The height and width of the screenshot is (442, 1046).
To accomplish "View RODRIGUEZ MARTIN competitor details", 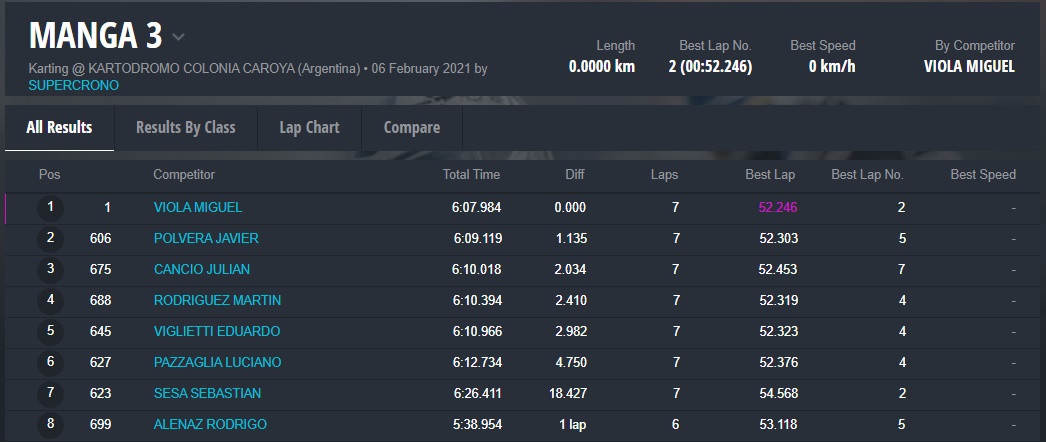I will pos(217,301).
